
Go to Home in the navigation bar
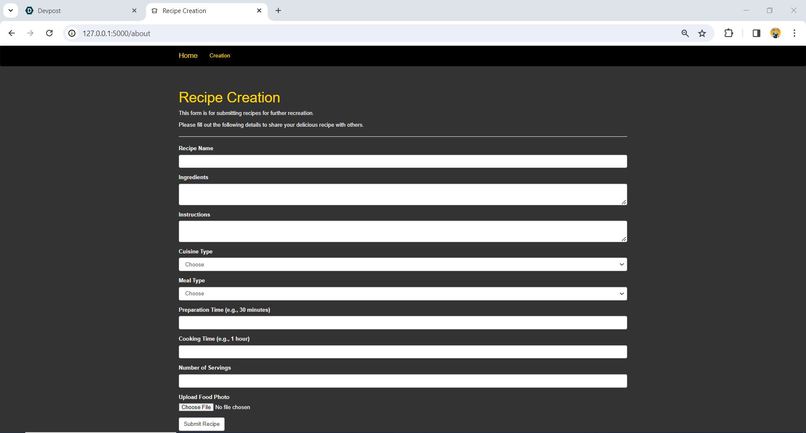pyautogui.click(x=188, y=56)
